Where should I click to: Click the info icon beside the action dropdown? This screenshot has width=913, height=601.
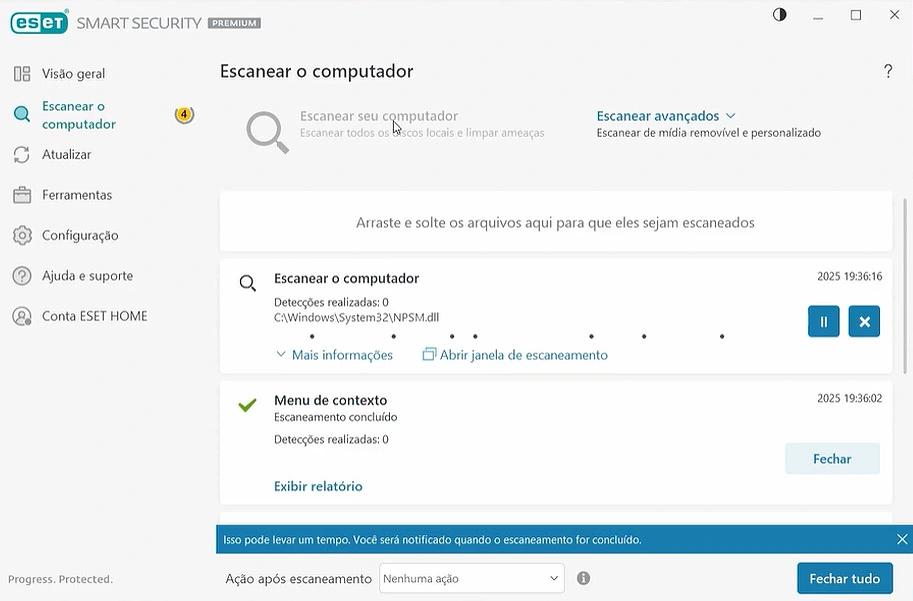(x=583, y=578)
